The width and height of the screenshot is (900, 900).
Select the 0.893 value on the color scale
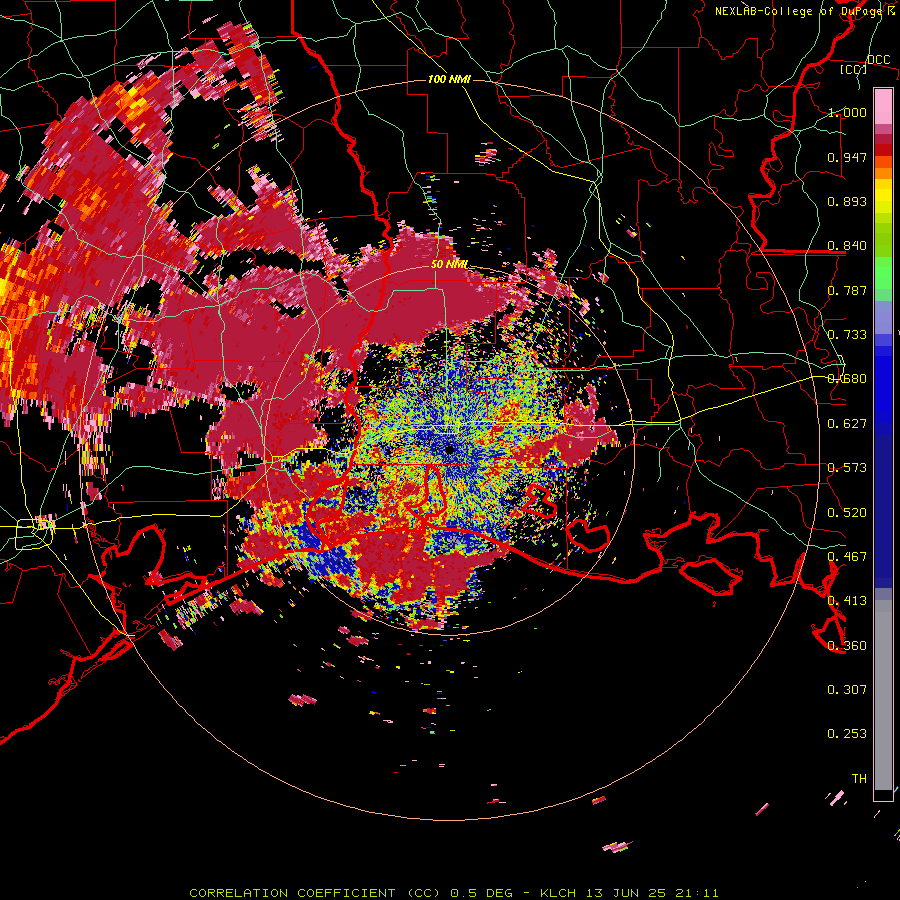[847, 201]
